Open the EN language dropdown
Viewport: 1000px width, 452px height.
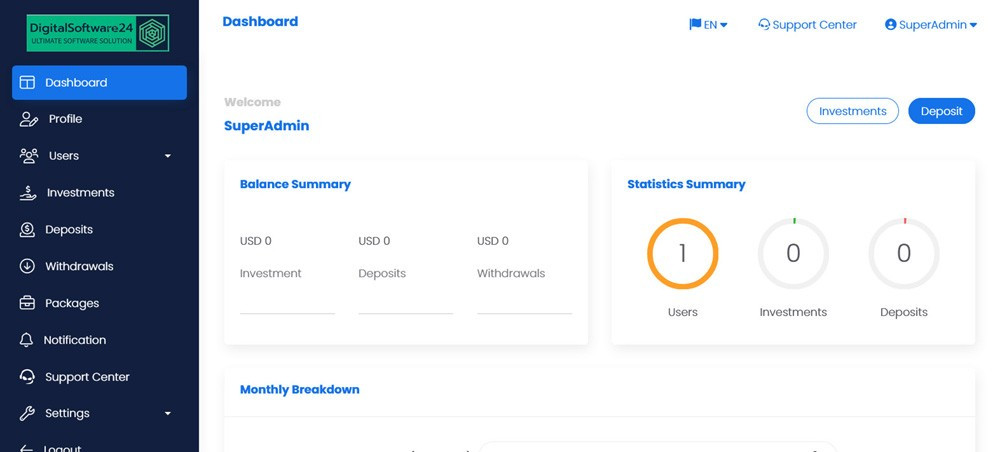(708, 25)
